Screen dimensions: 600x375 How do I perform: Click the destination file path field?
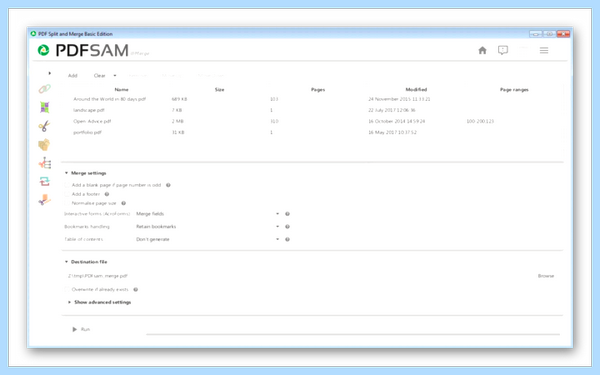(298, 276)
